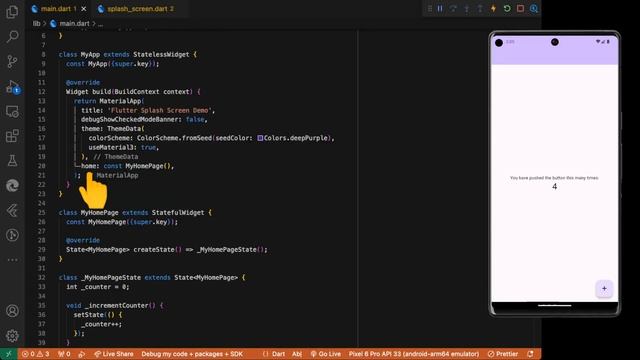Open the Accounts menu
The image size is (640, 360).
[x=12, y=311]
